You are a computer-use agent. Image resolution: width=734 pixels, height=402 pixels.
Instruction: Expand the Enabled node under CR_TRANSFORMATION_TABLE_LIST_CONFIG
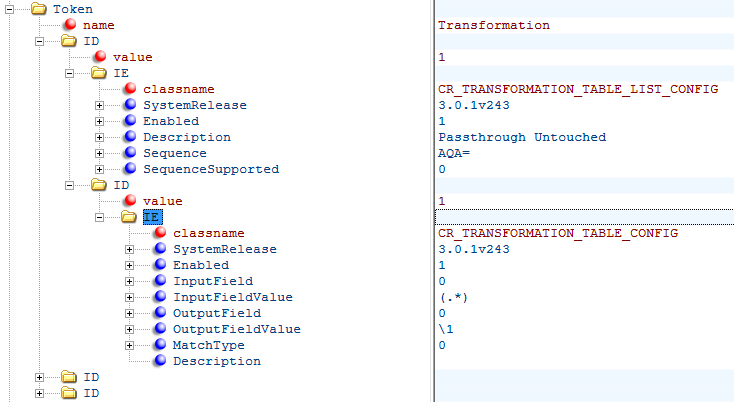click(x=99, y=121)
